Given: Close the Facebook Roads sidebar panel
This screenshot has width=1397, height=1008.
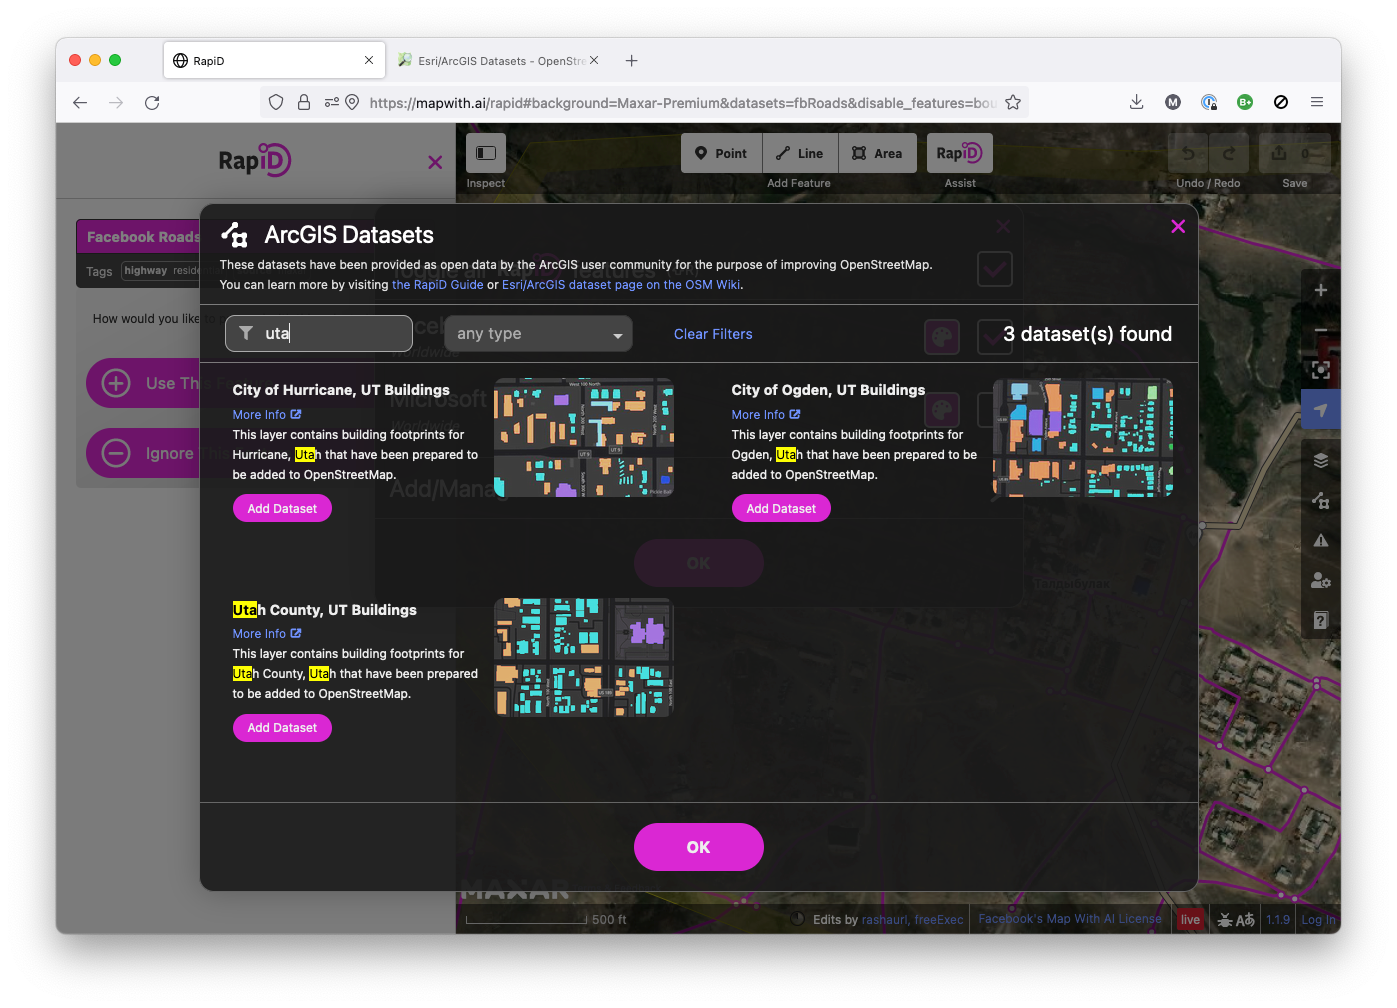Looking at the screenshot, I should [435, 162].
